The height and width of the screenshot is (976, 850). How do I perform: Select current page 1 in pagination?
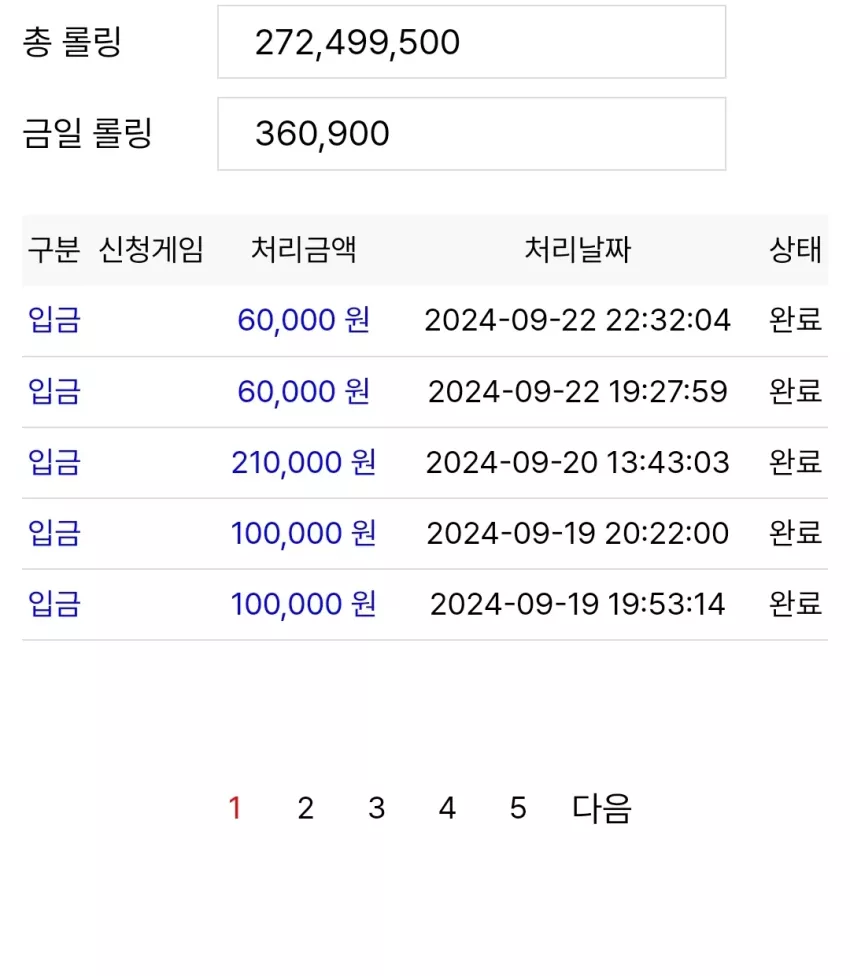[235, 808]
